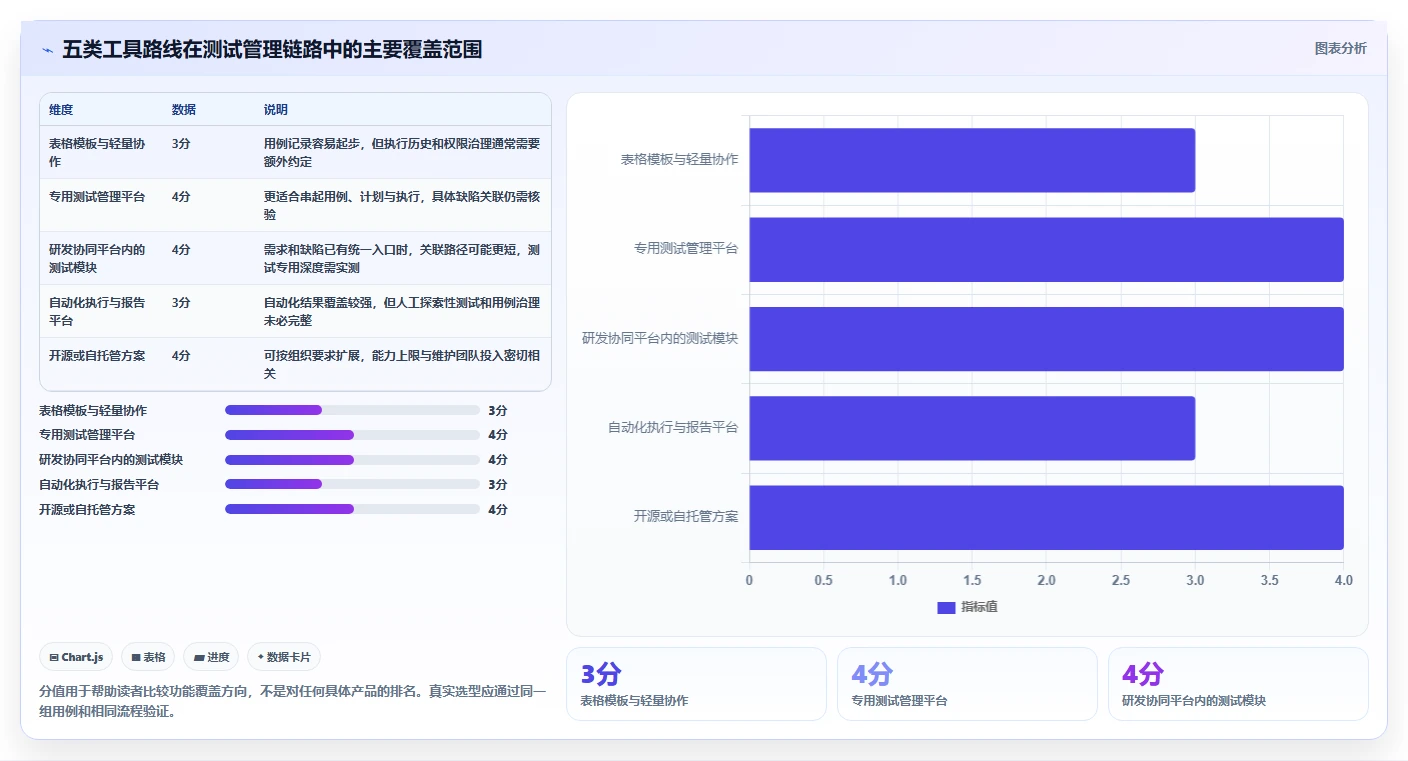This screenshot has width=1408, height=761.
Task: Click the title 五类工具路线在测试管理链路中的主要覆盖范围
Action: coord(272,49)
